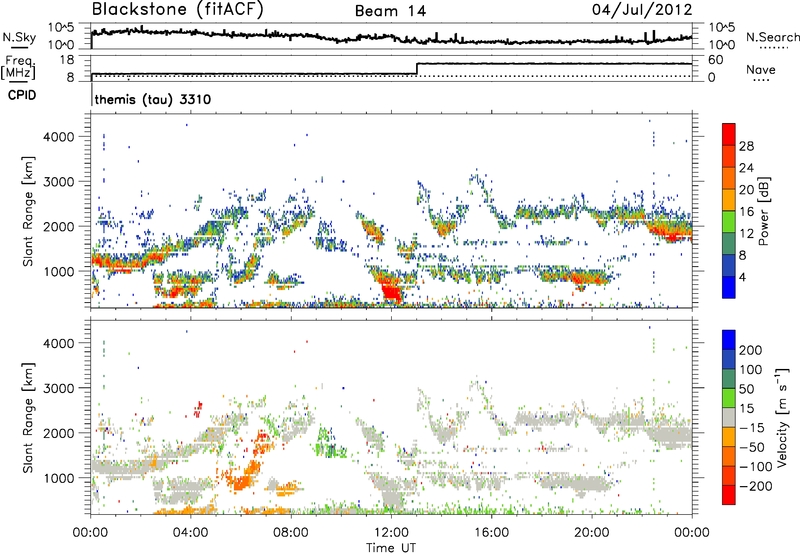800x554 pixels.
Task: Click the '18' frequency axis value
Action: 66,60
